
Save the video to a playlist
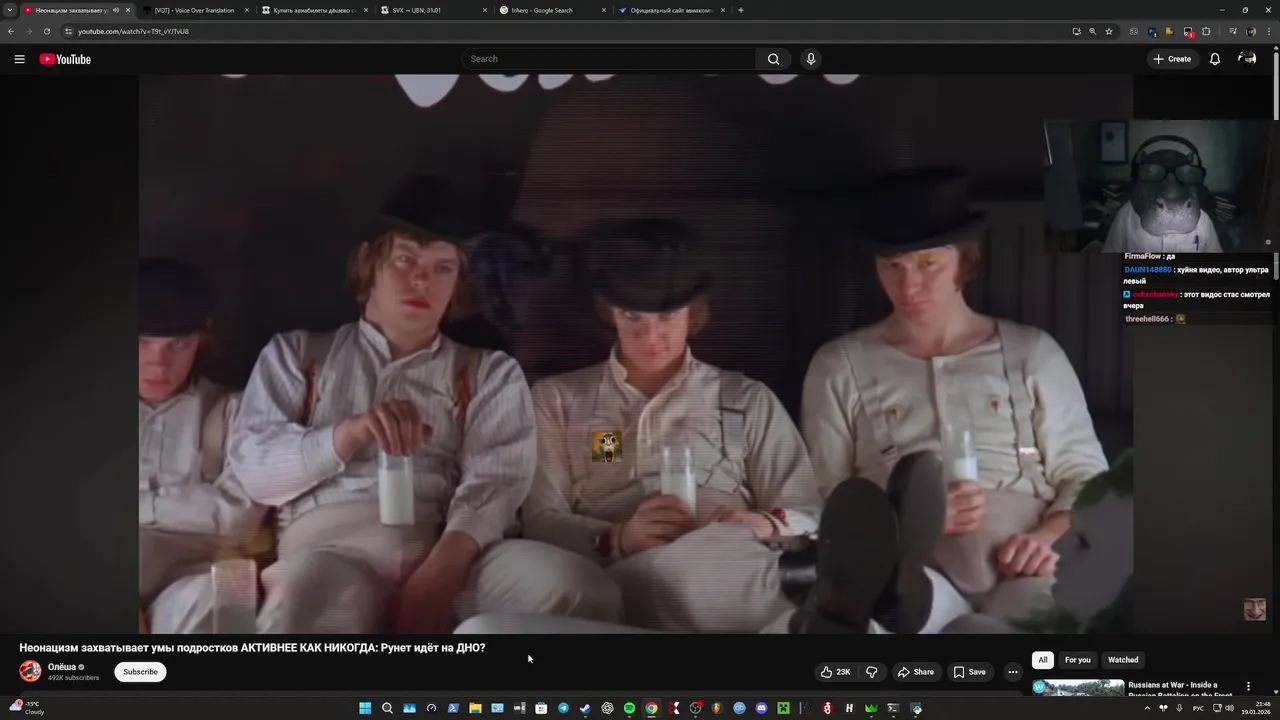pyautogui.click(x=969, y=672)
